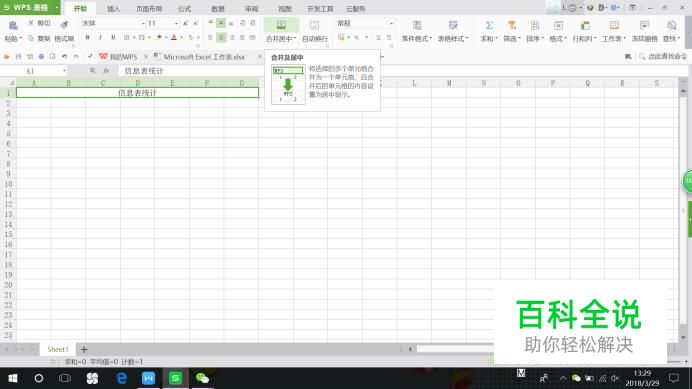Click the 筛选 filter funnel icon

tap(512, 26)
